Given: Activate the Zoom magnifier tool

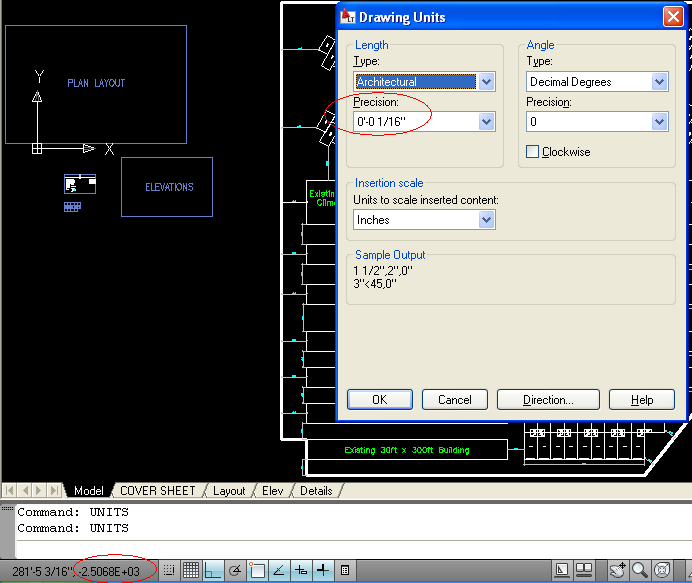Looking at the screenshot, I should click(x=639, y=570).
